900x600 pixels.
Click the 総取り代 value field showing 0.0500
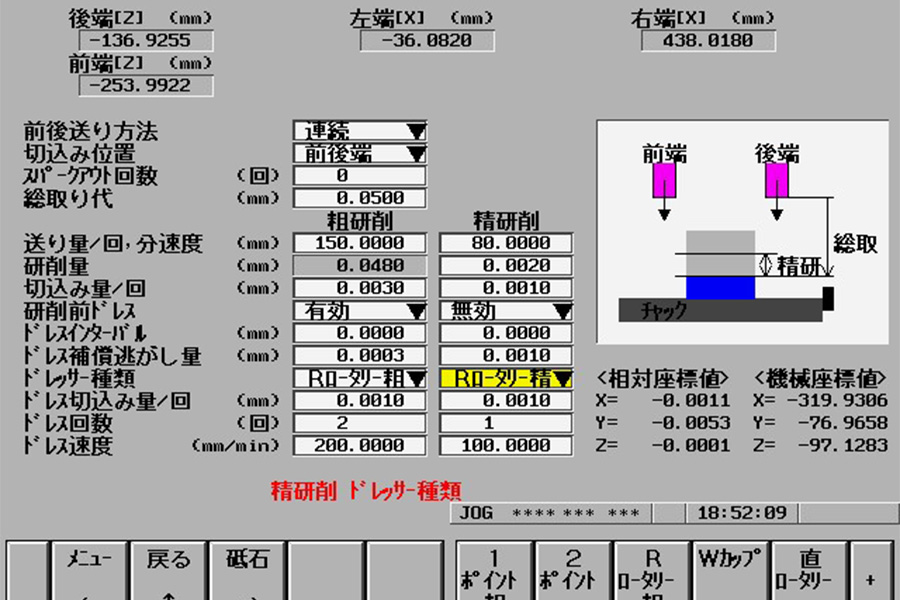click(x=358, y=197)
